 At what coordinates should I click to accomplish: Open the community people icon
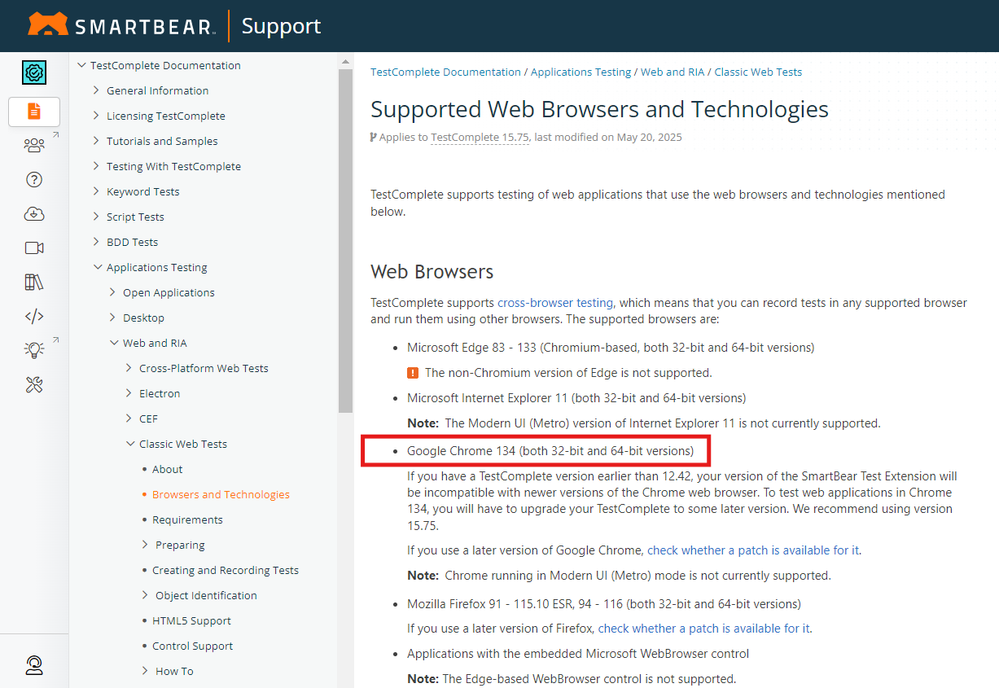click(x=34, y=145)
